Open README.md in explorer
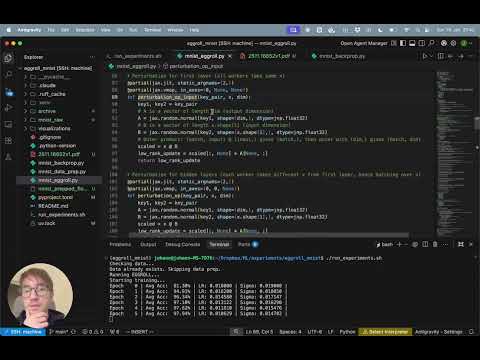 (x=59, y=206)
